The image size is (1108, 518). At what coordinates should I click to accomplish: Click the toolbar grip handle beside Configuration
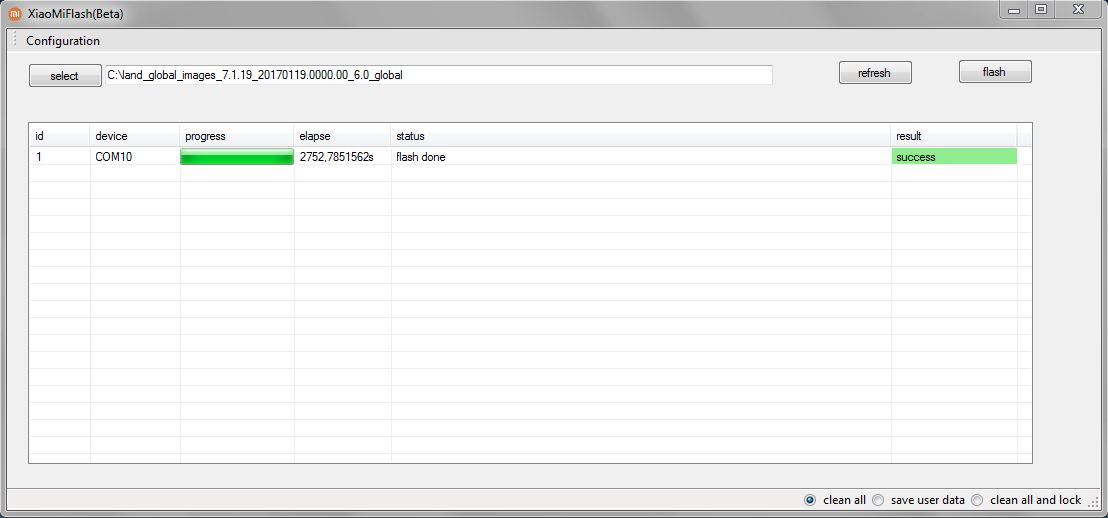[x=13, y=41]
